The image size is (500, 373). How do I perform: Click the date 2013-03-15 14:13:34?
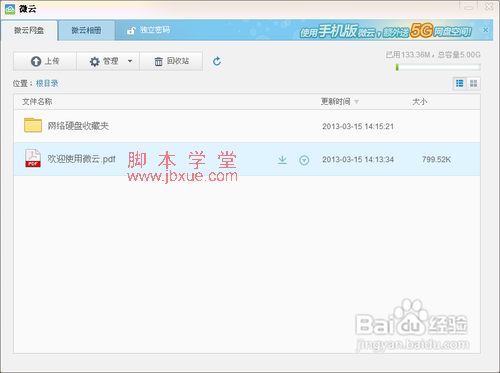(x=358, y=160)
